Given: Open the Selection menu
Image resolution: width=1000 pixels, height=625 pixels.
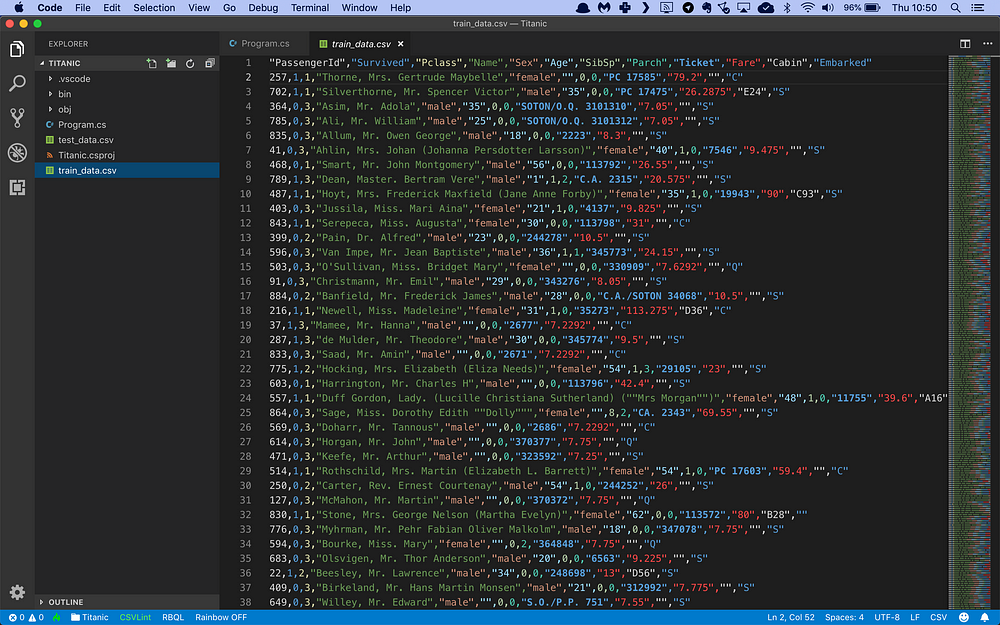Looking at the screenshot, I should (x=154, y=8).
